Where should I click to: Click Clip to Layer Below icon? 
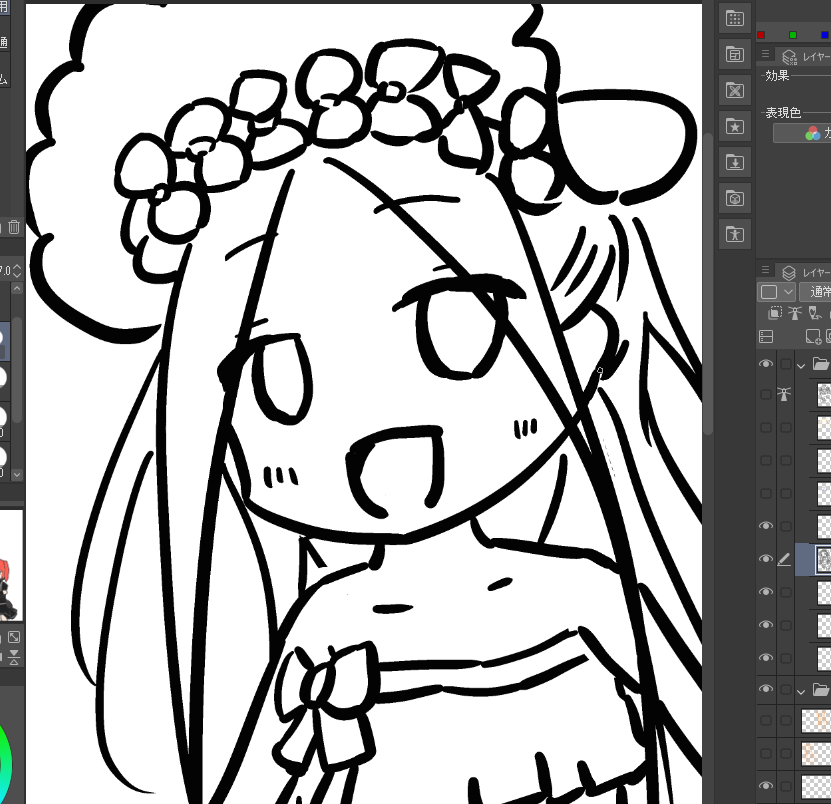tap(775, 313)
